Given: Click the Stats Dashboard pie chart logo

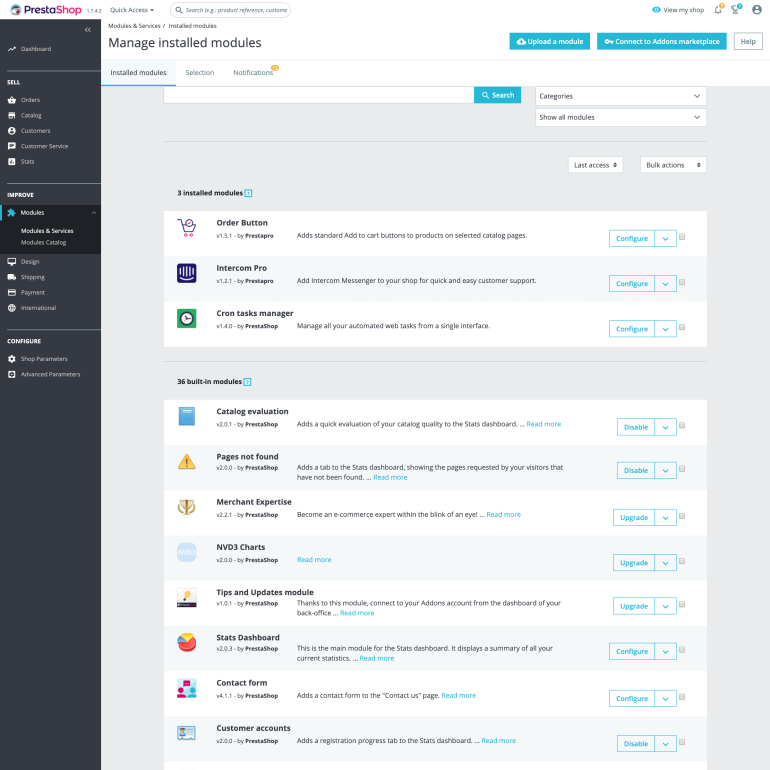Looking at the screenshot, I should pos(187,642).
